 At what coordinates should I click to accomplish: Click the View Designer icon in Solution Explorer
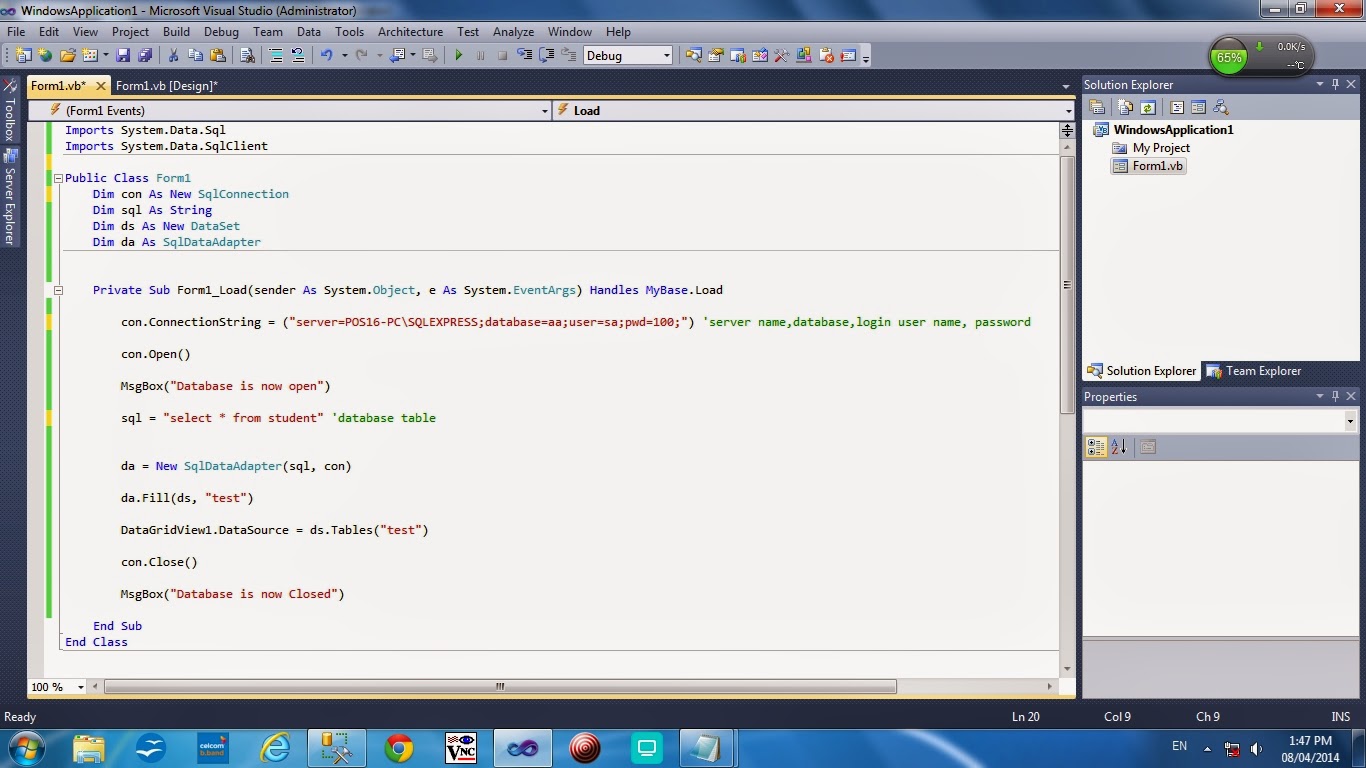1198,108
